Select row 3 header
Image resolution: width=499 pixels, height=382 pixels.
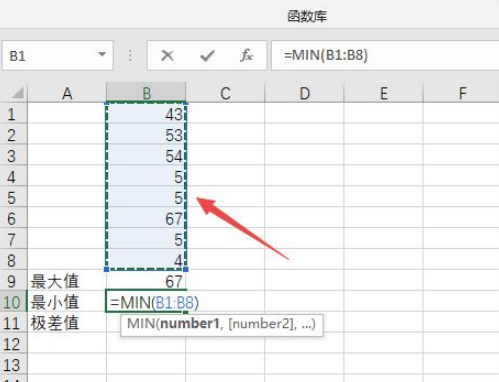[13, 155]
